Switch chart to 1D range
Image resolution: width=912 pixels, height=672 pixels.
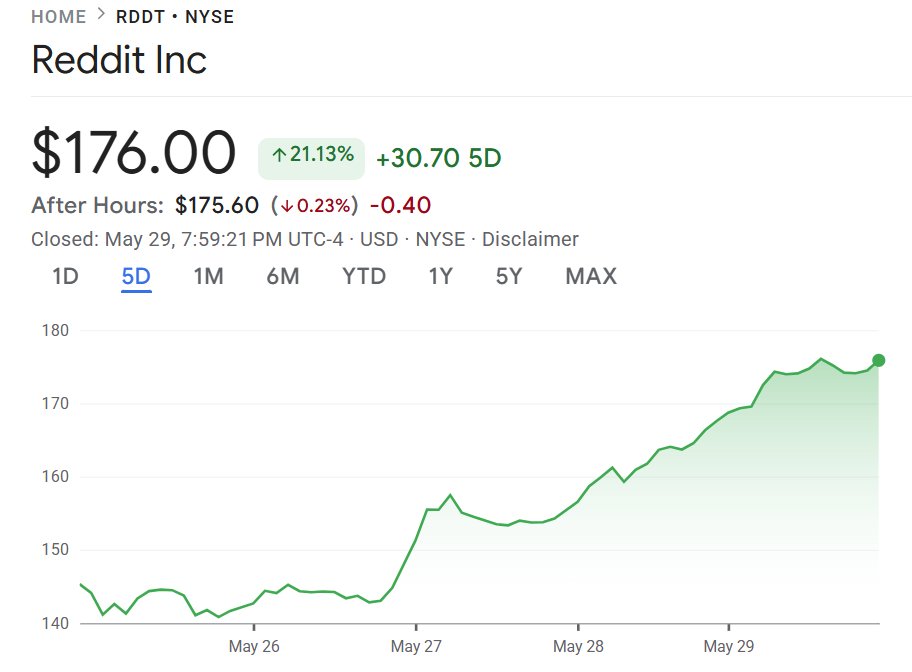[65, 276]
